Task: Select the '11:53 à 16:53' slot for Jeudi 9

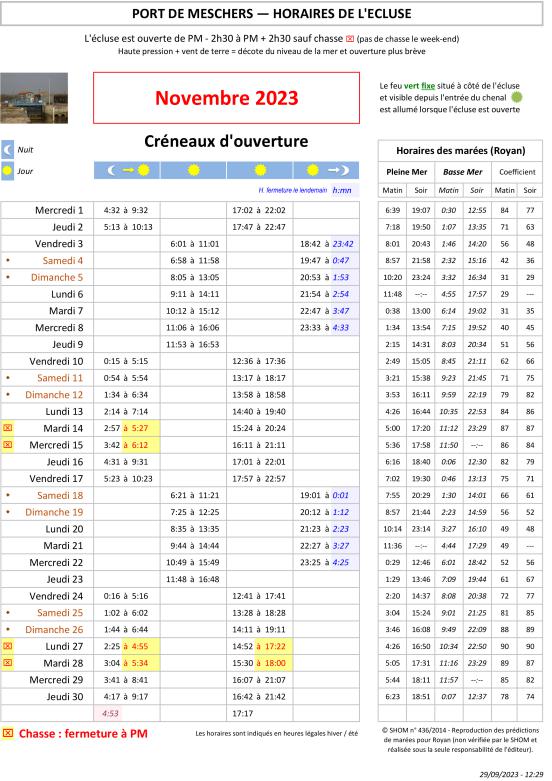Action: click(x=192, y=345)
